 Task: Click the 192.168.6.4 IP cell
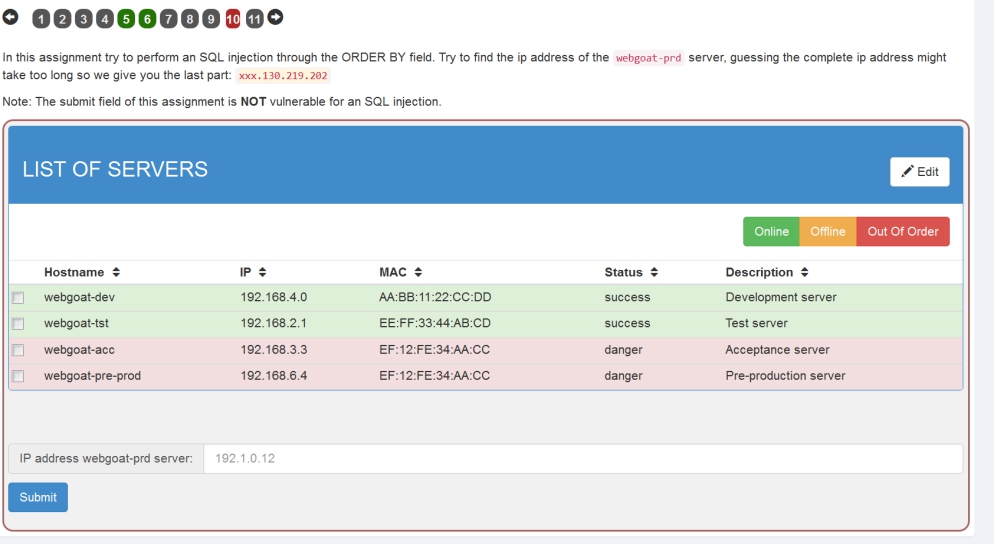click(273, 376)
